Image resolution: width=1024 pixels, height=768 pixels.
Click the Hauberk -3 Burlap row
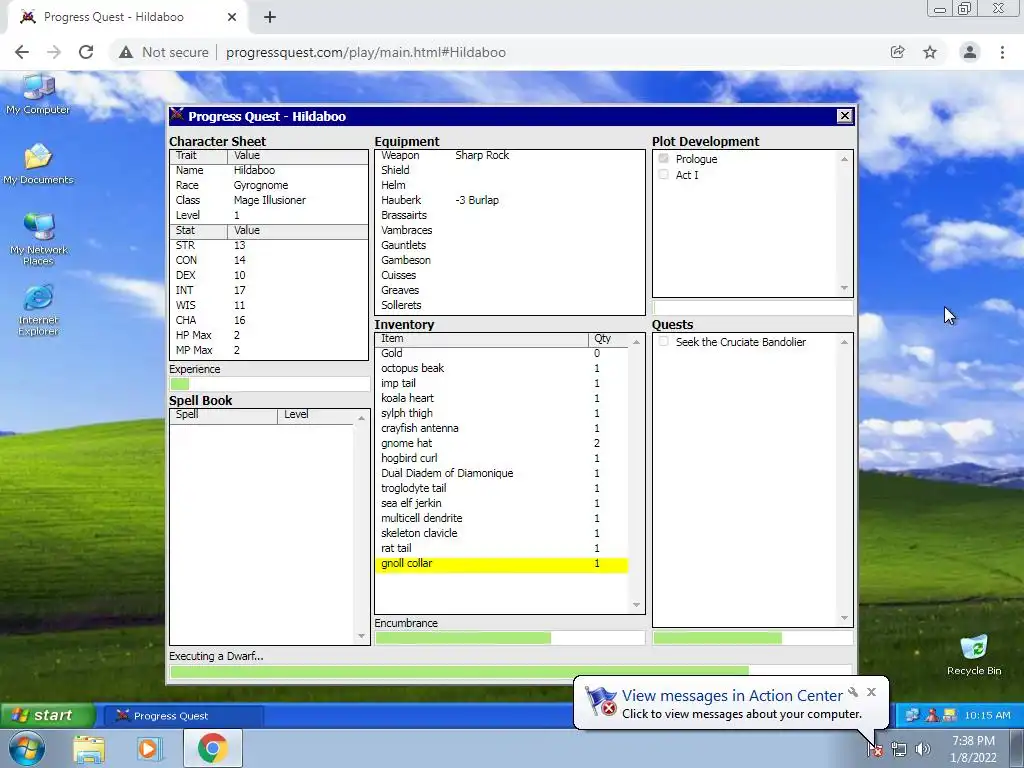click(x=509, y=200)
